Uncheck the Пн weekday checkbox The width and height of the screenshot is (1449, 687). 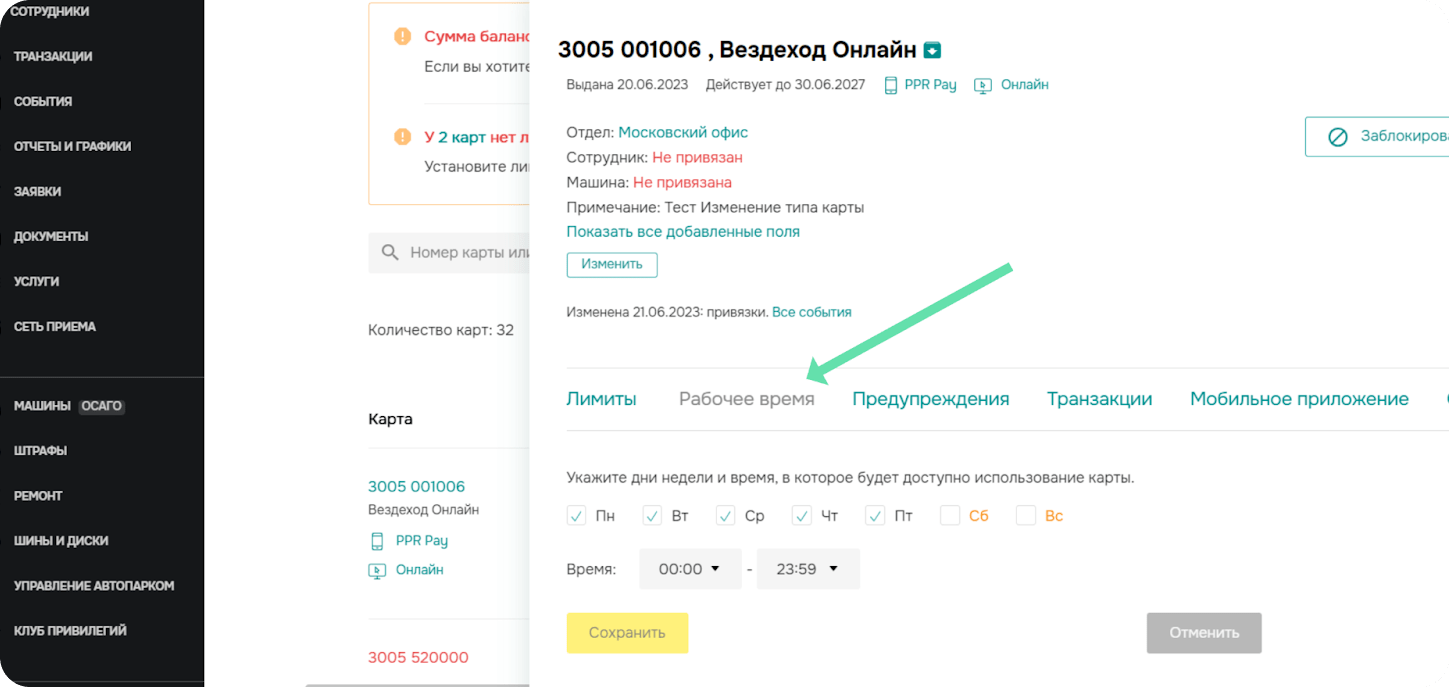tap(576, 516)
